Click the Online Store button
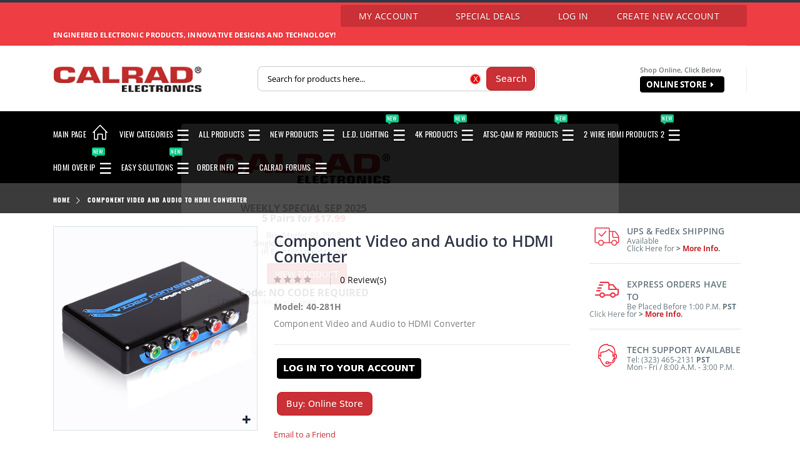The height and width of the screenshot is (450, 800). [682, 85]
